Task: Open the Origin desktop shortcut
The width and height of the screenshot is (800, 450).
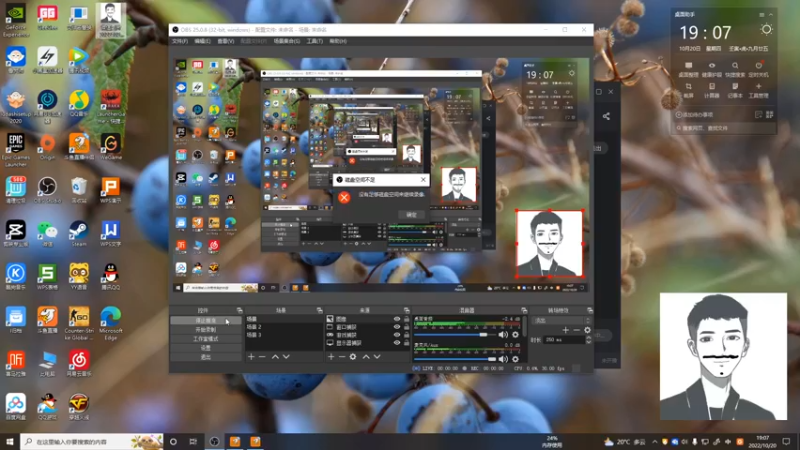Action: click(47, 147)
